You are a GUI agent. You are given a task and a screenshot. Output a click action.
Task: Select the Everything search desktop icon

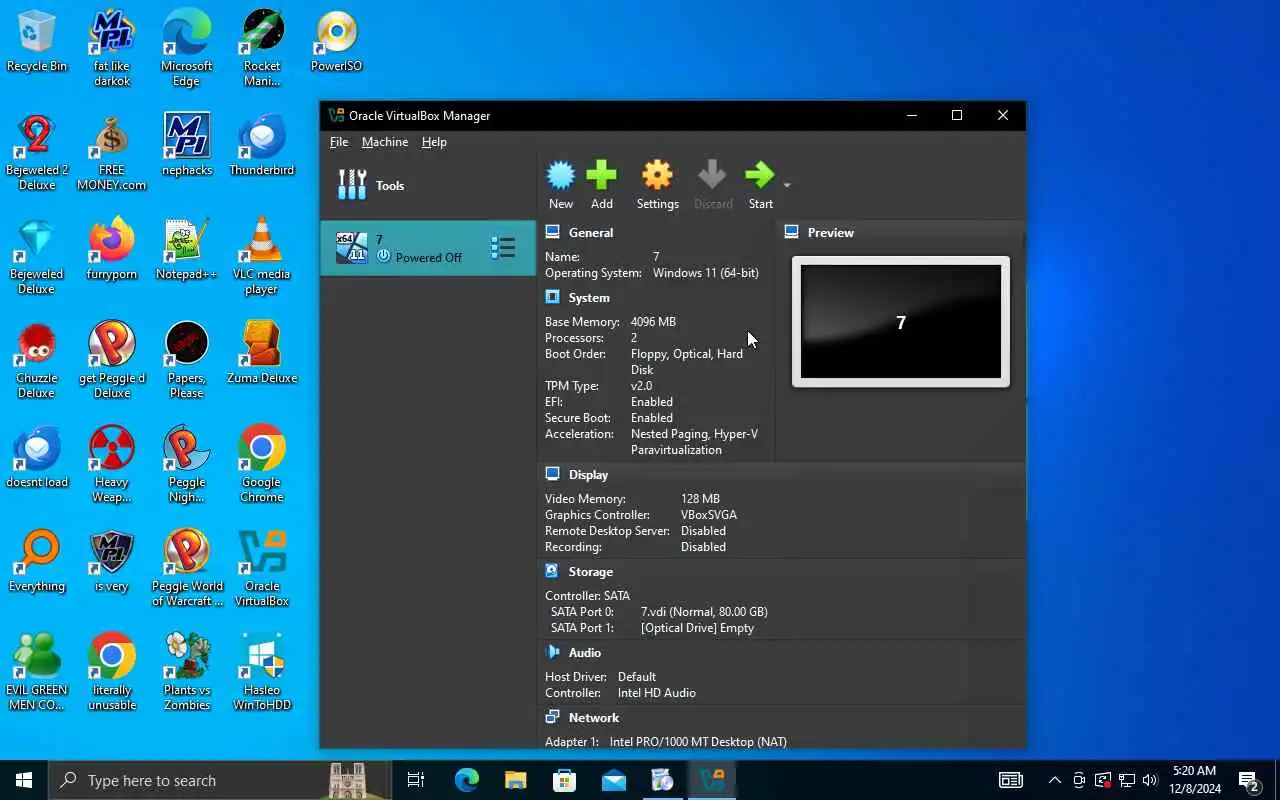click(37, 561)
